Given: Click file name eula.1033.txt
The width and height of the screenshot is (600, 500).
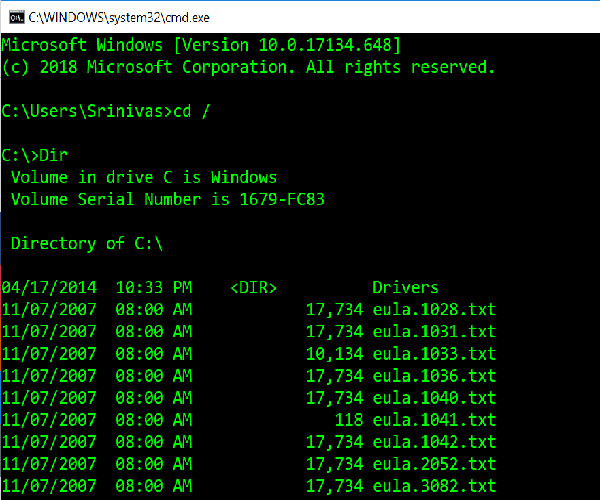Looking at the screenshot, I should coord(434,354).
